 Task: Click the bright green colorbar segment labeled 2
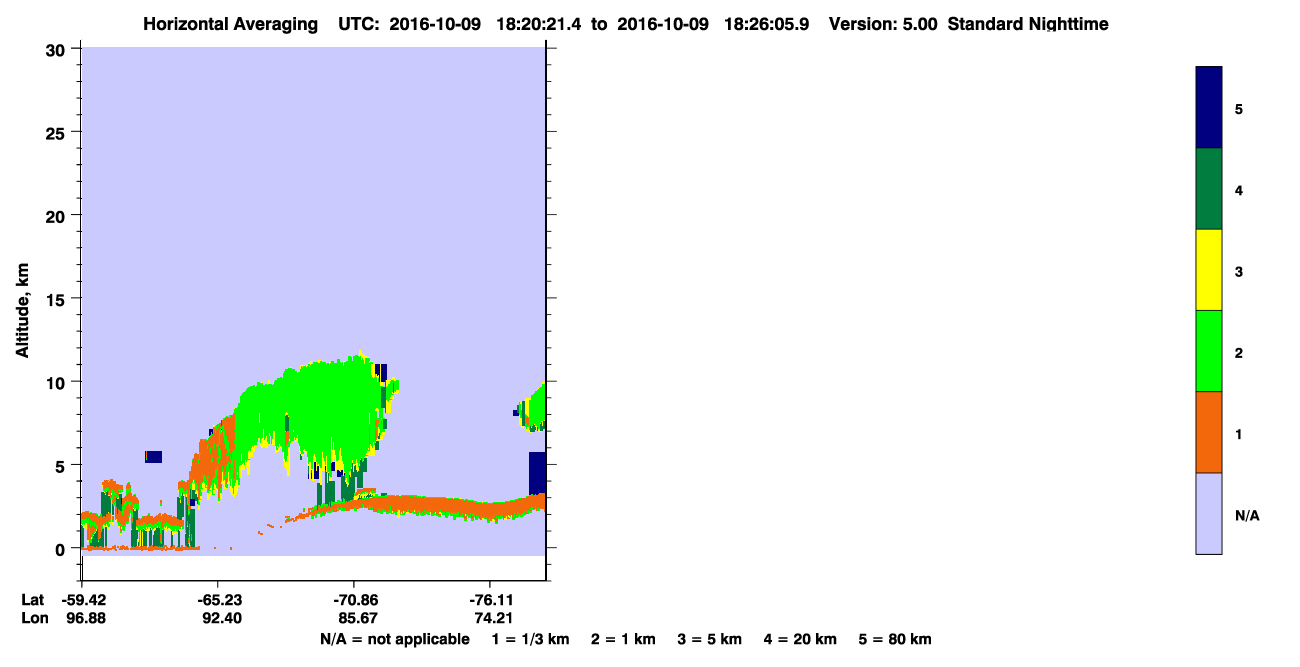pos(1208,351)
